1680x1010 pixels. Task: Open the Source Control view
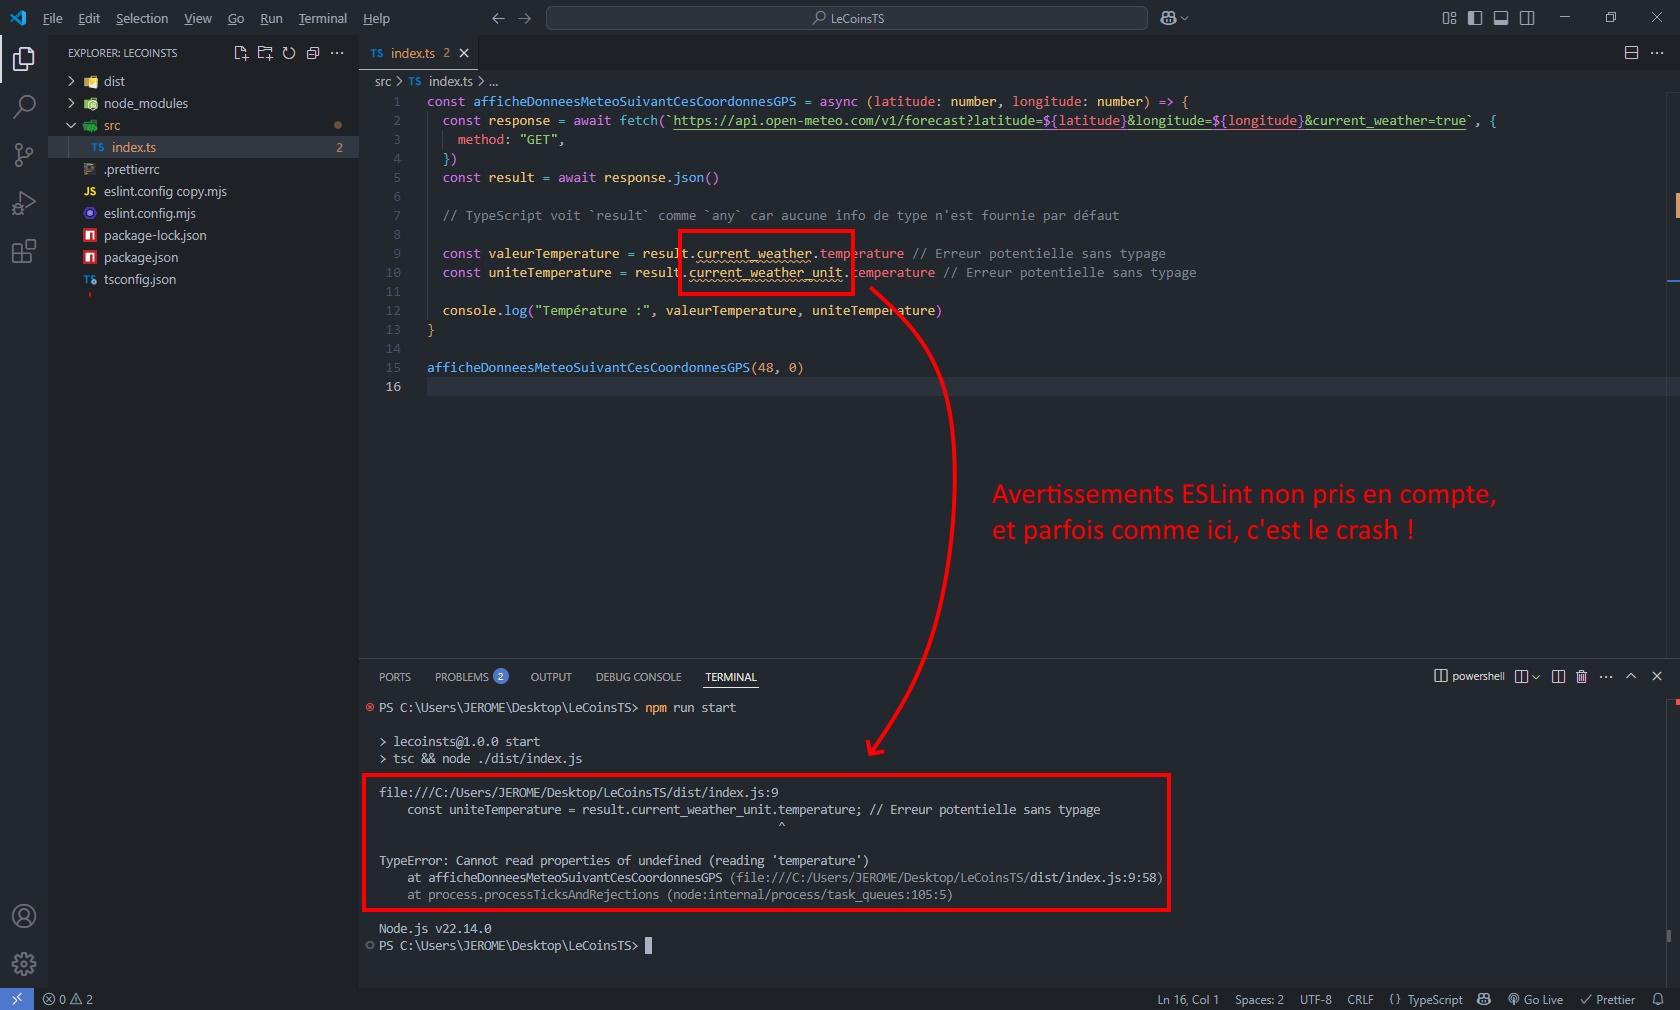pyautogui.click(x=24, y=155)
